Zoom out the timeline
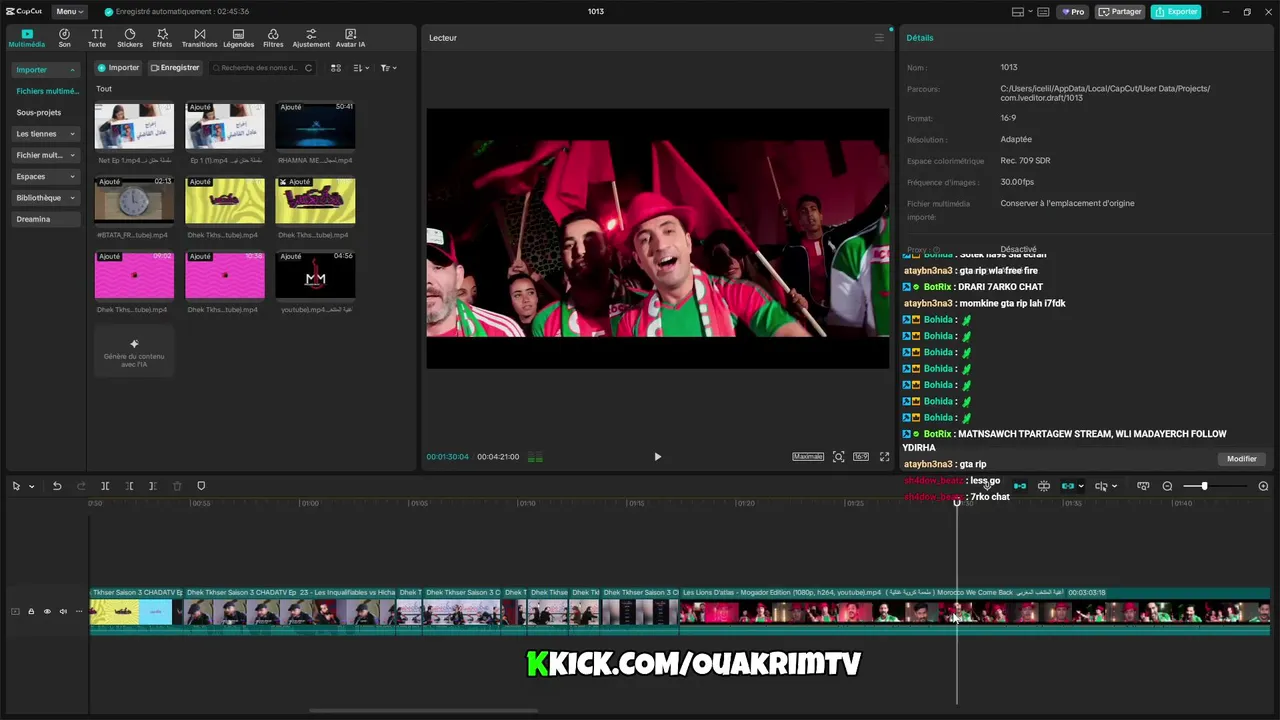This screenshot has height=720, width=1280. [x=1167, y=486]
